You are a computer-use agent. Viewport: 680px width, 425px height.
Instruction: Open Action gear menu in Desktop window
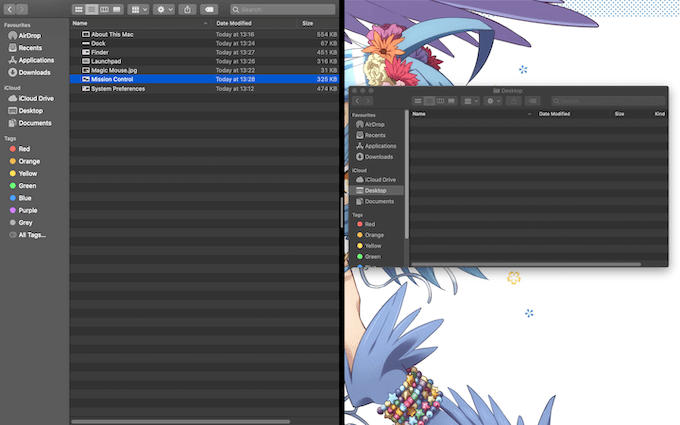click(x=493, y=101)
